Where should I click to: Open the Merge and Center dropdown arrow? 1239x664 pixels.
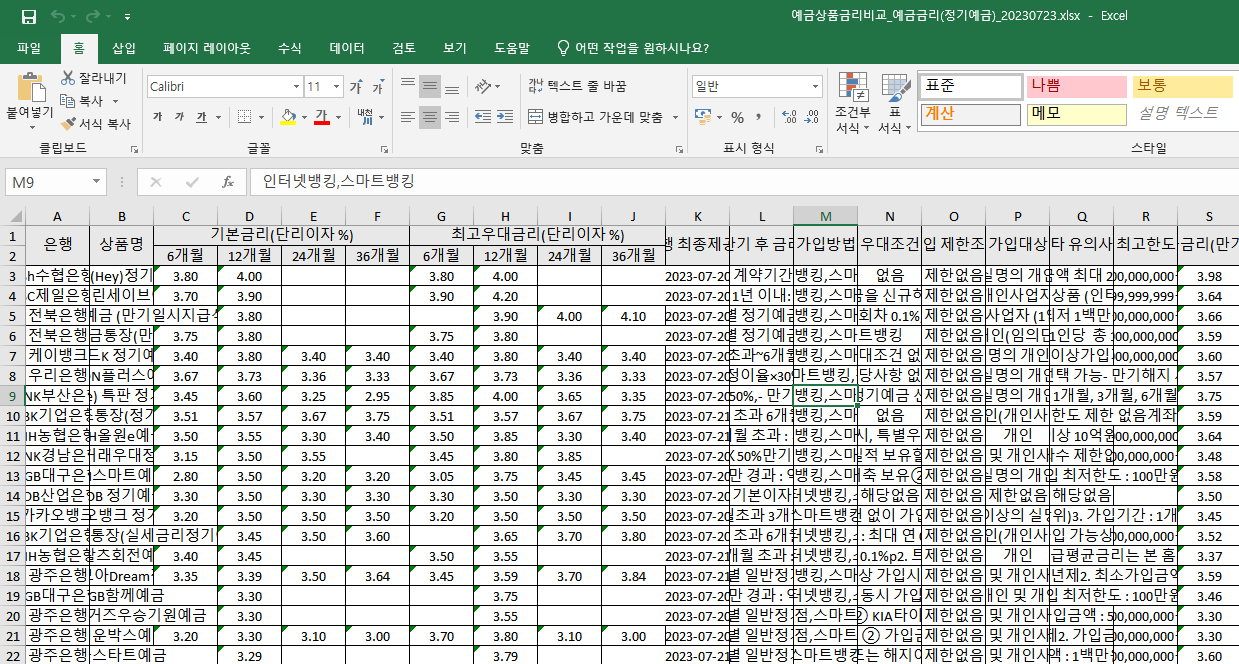[x=674, y=117]
